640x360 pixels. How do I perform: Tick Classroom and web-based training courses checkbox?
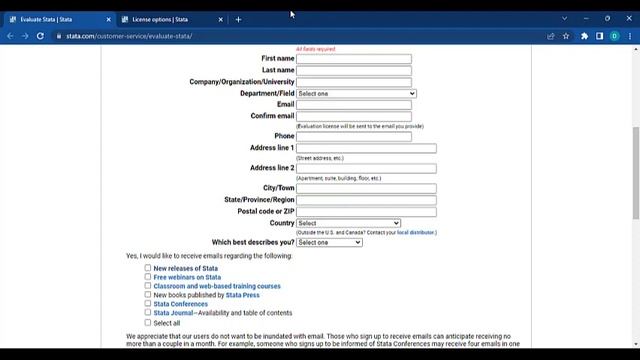(x=147, y=286)
